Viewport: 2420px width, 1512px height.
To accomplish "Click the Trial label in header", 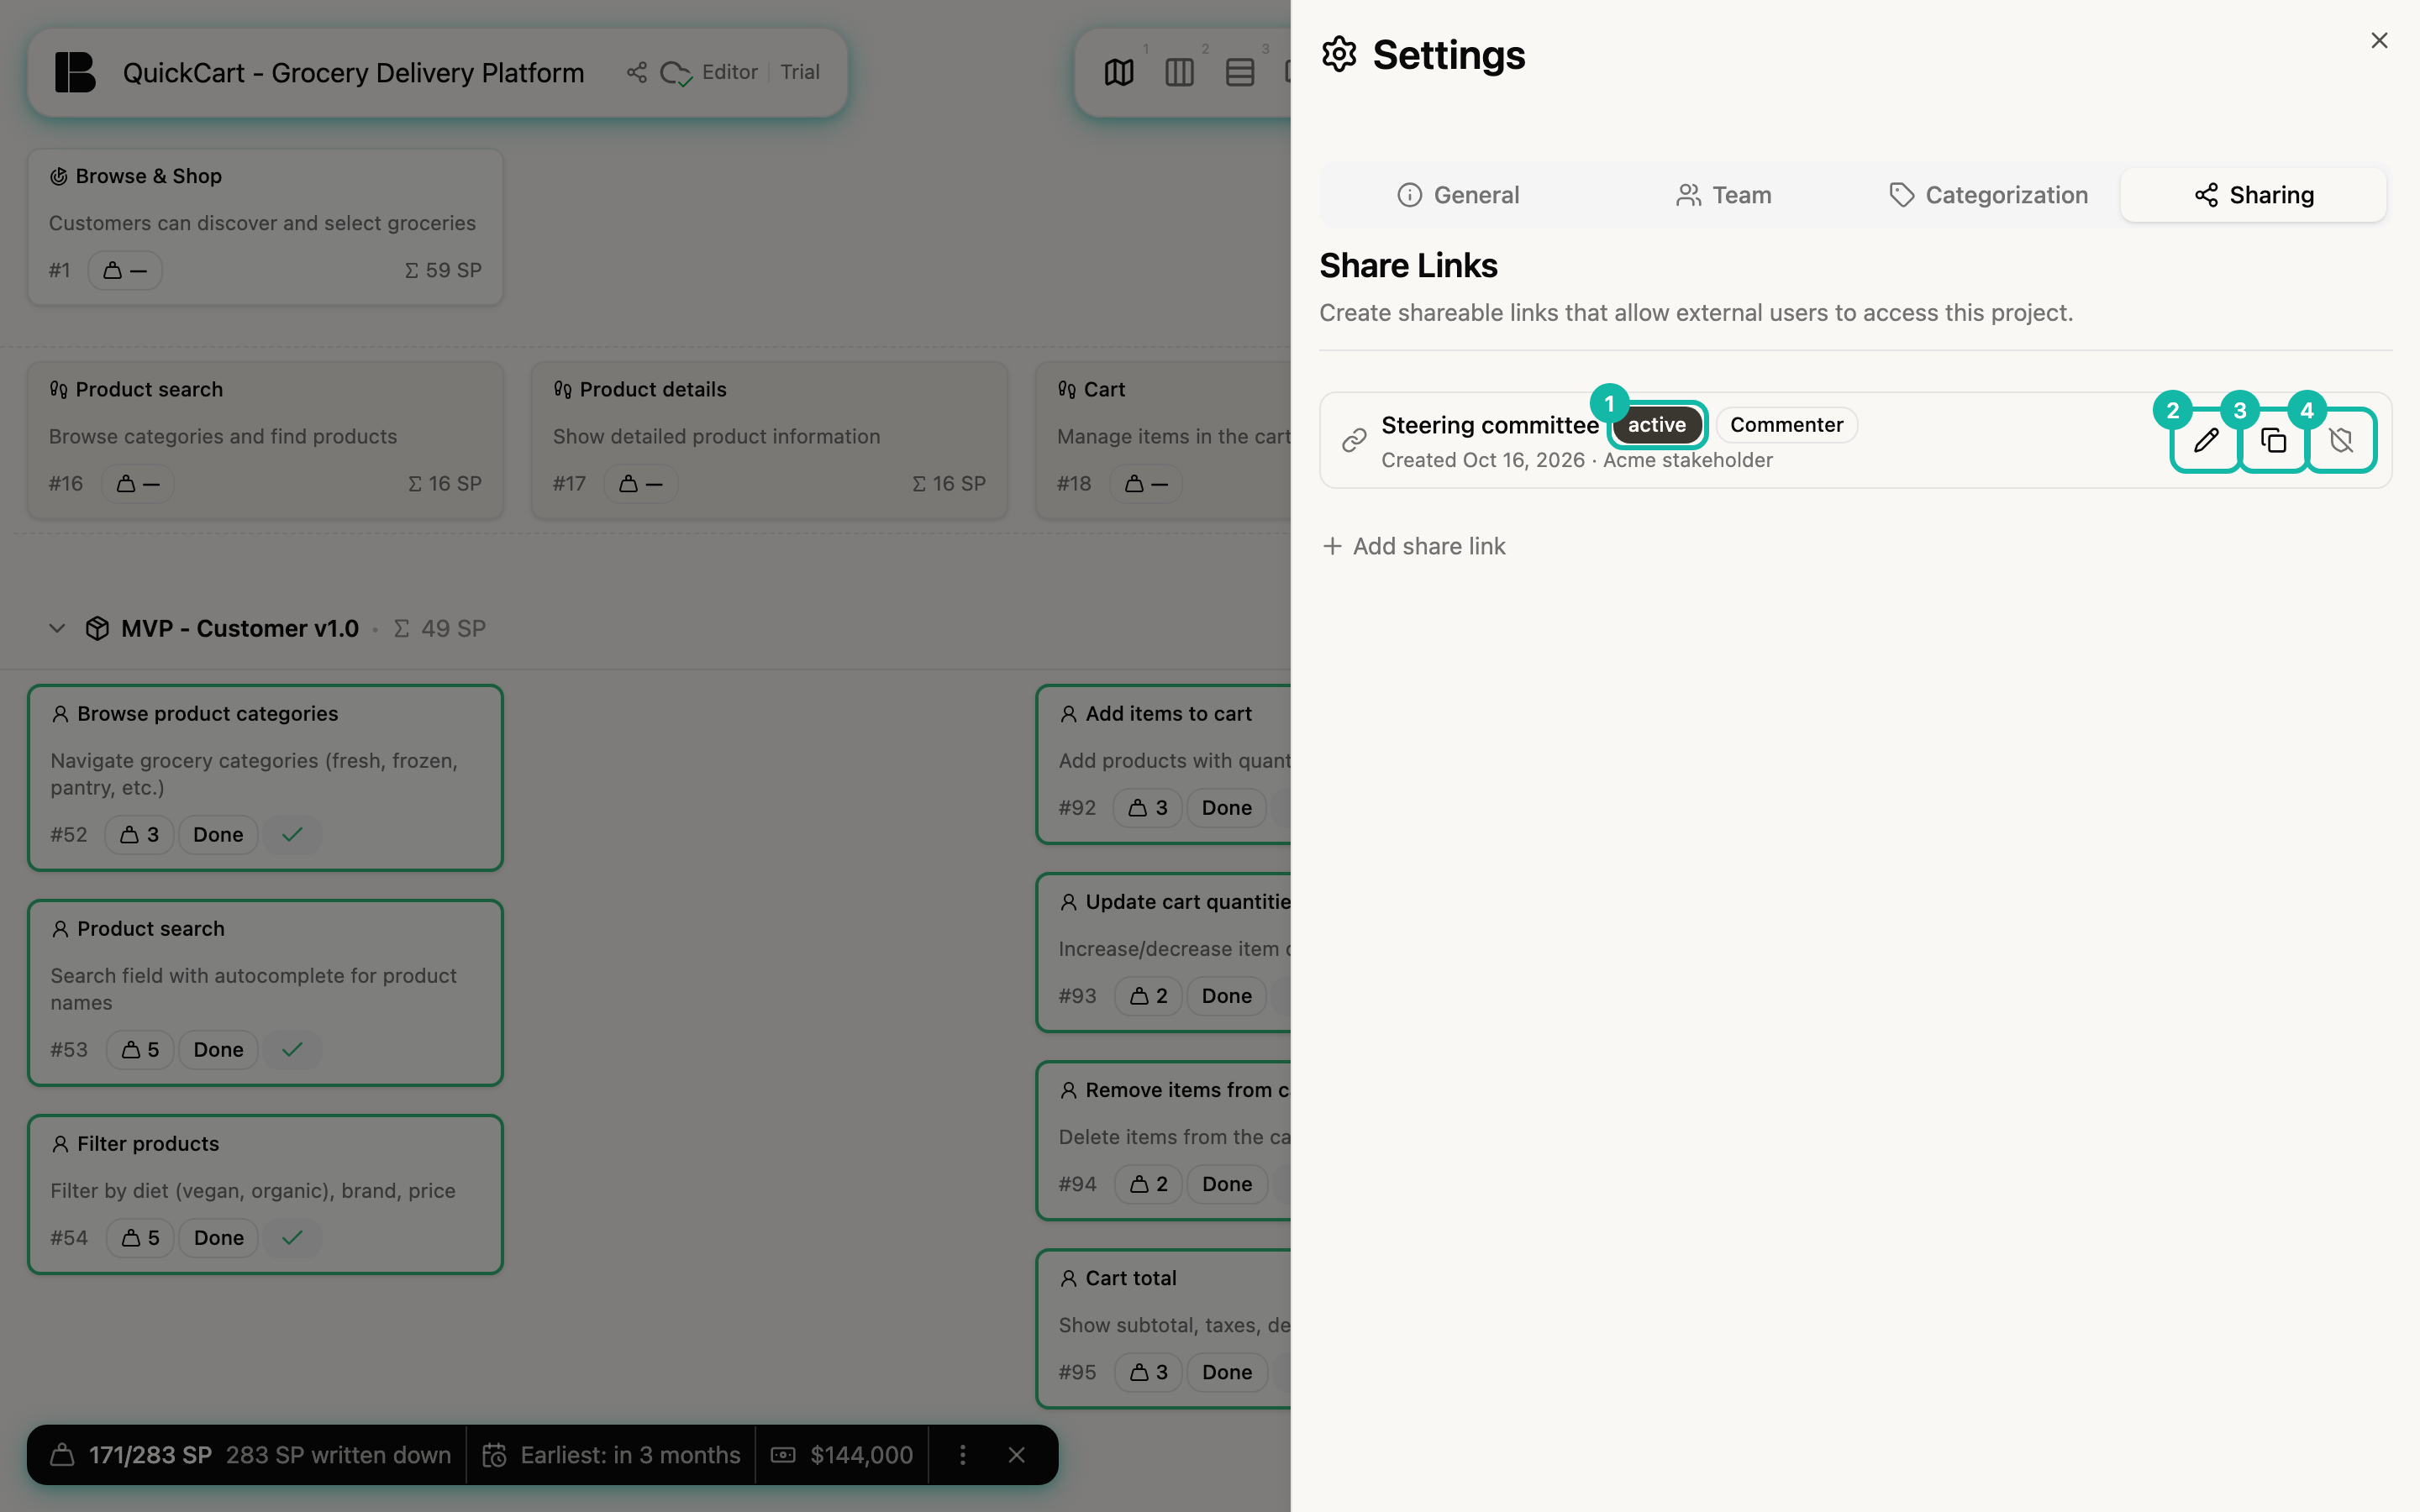I will [x=800, y=72].
